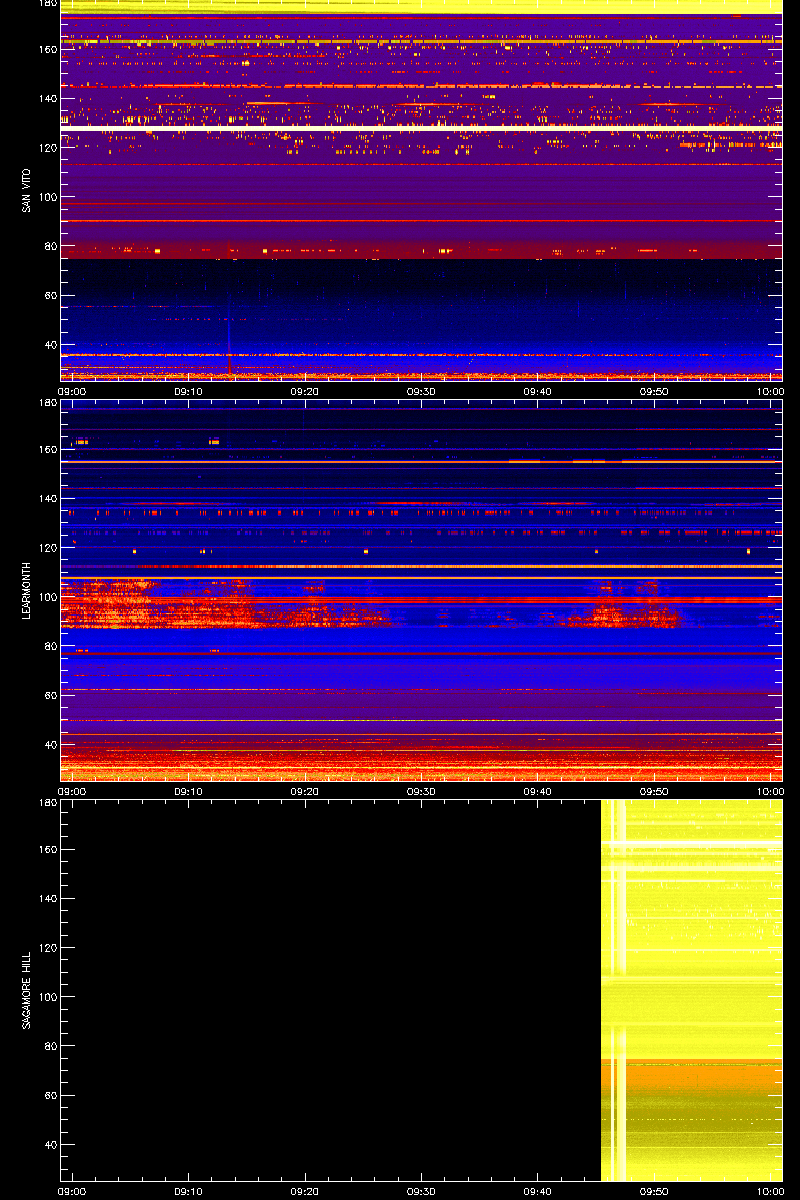Pick 180 frequency label on Sagamore Hill axis

pyautogui.click(x=47, y=802)
